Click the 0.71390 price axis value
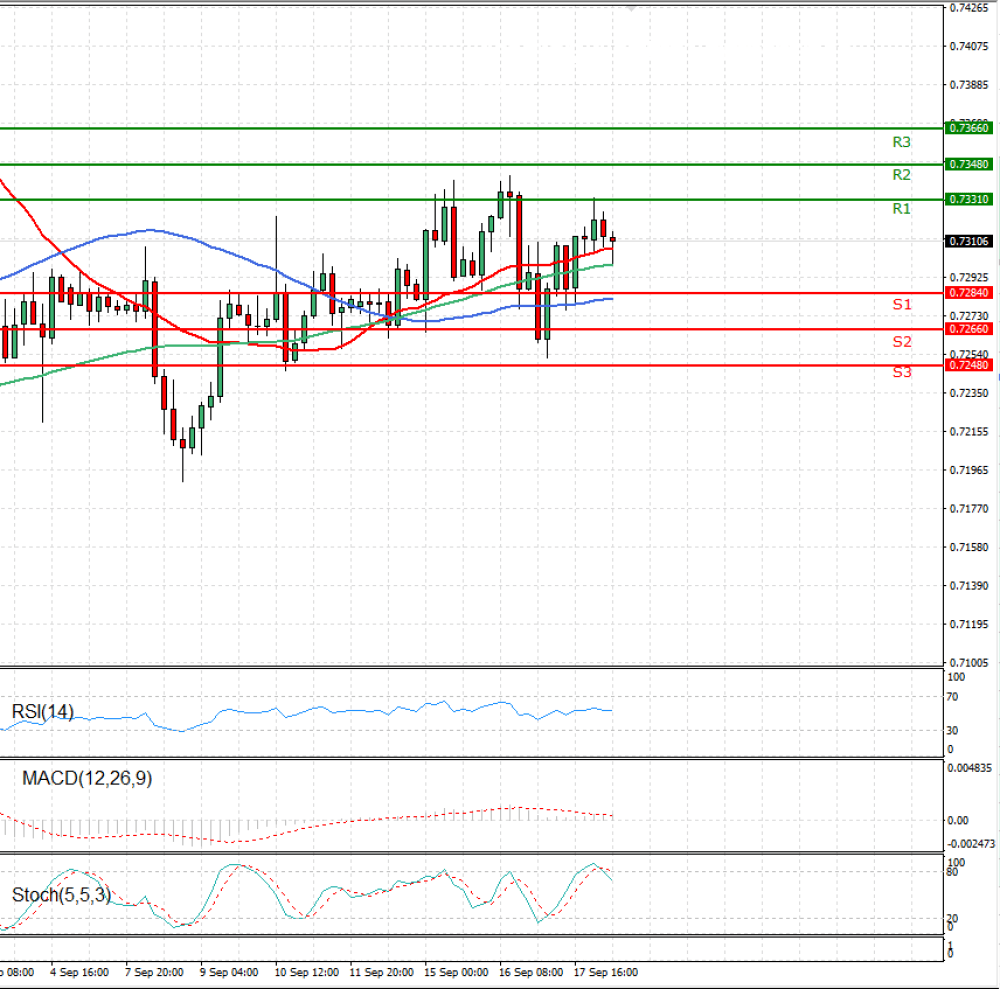 (969, 585)
